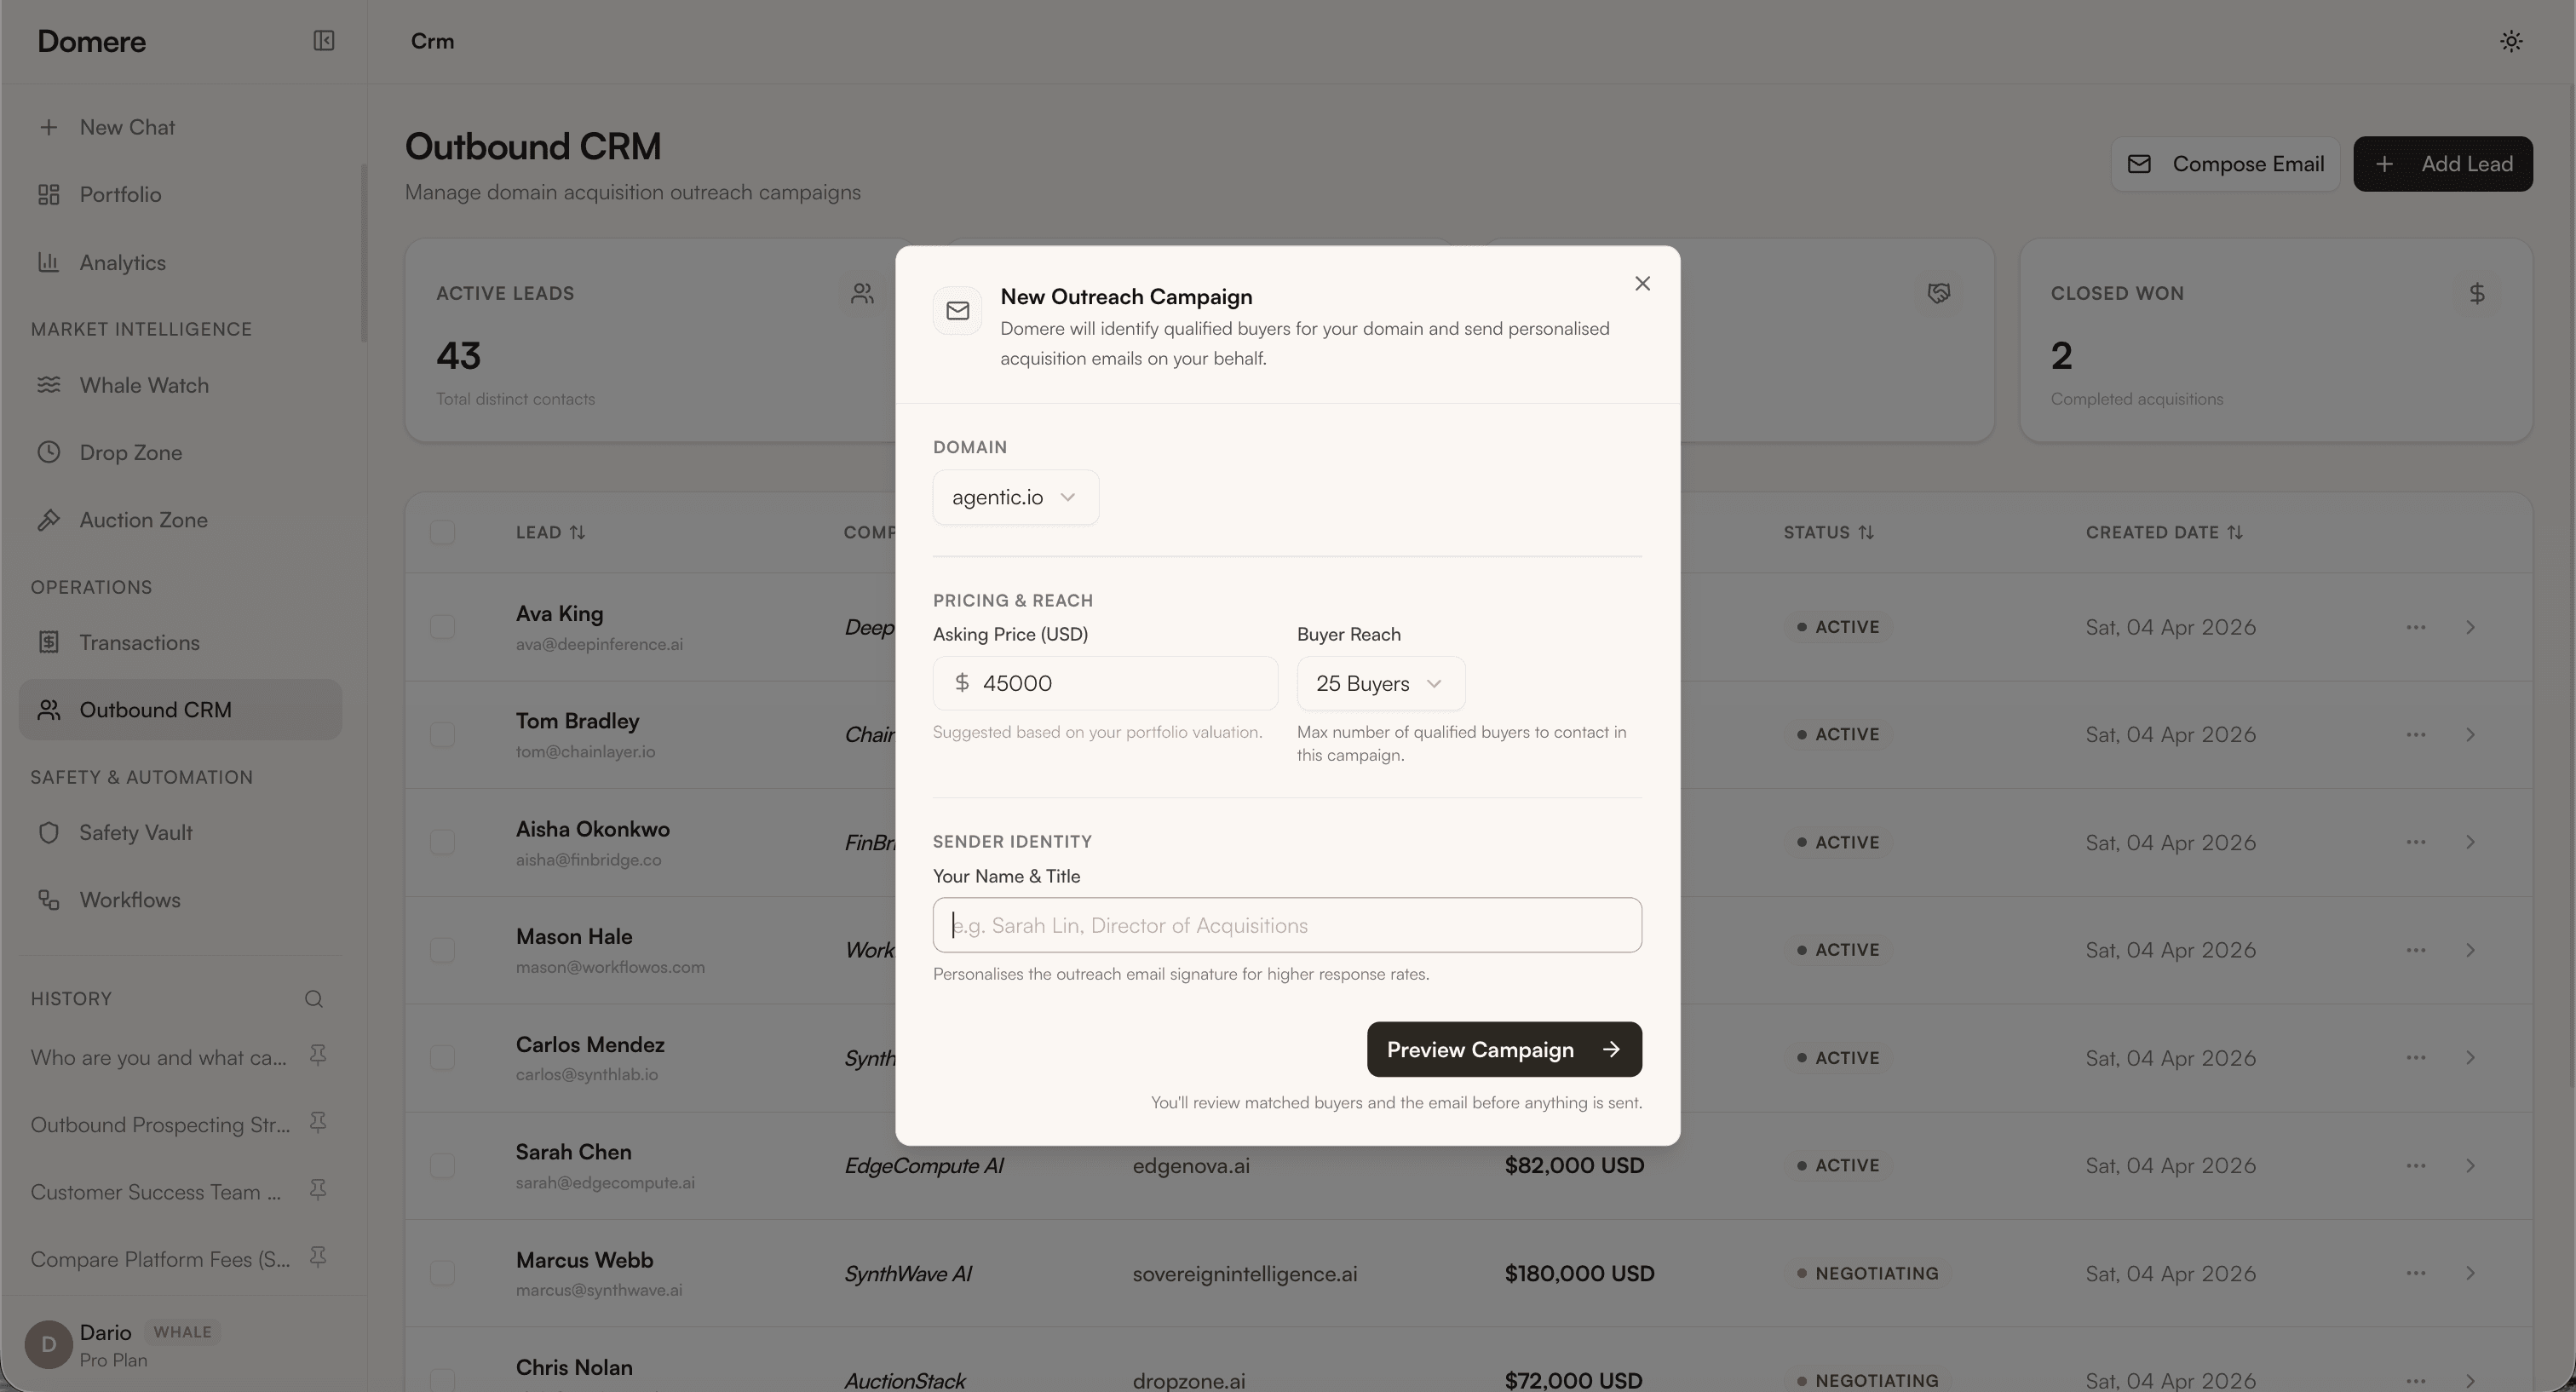Select the Sarah Chen row checkbox

tap(442, 1166)
